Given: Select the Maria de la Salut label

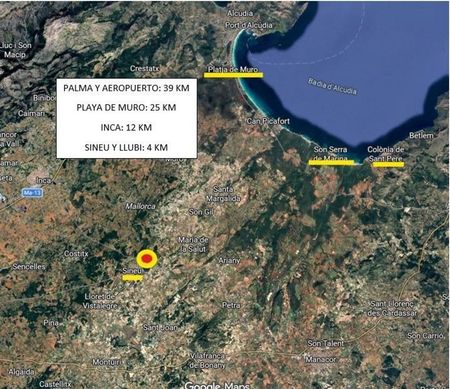Looking at the screenshot, I should [x=193, y=244].
